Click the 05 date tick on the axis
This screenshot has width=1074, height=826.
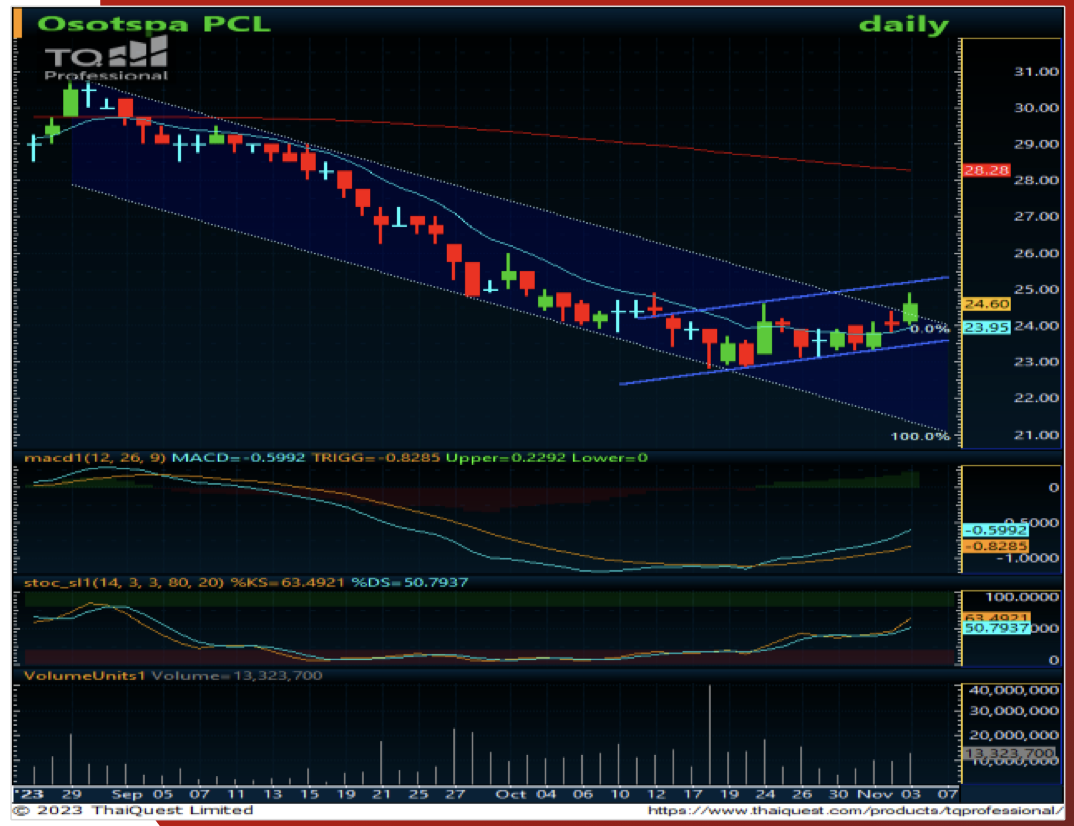(x=163, y=794)
